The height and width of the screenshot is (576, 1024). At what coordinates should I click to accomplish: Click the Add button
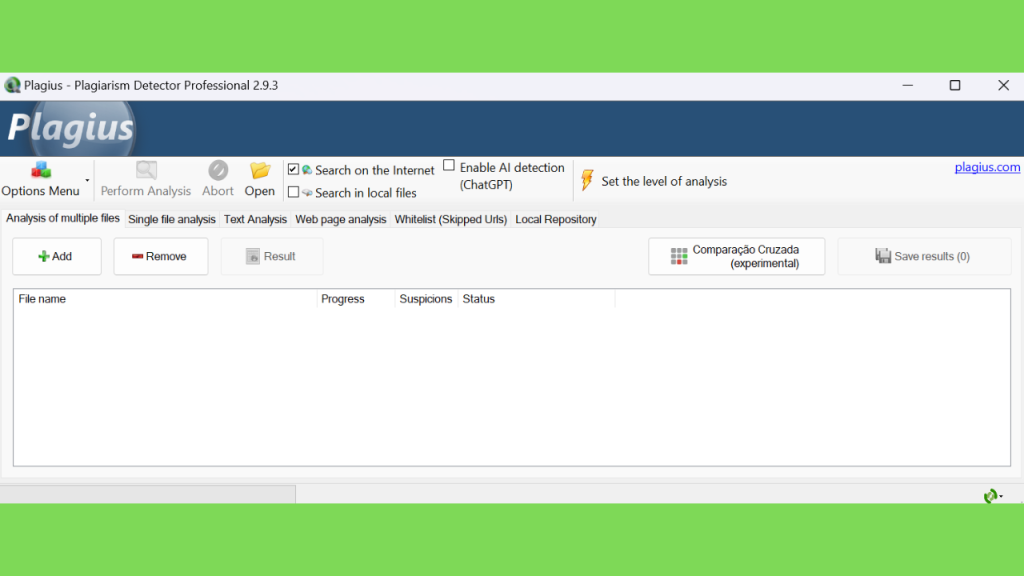[x=57, y=256]
